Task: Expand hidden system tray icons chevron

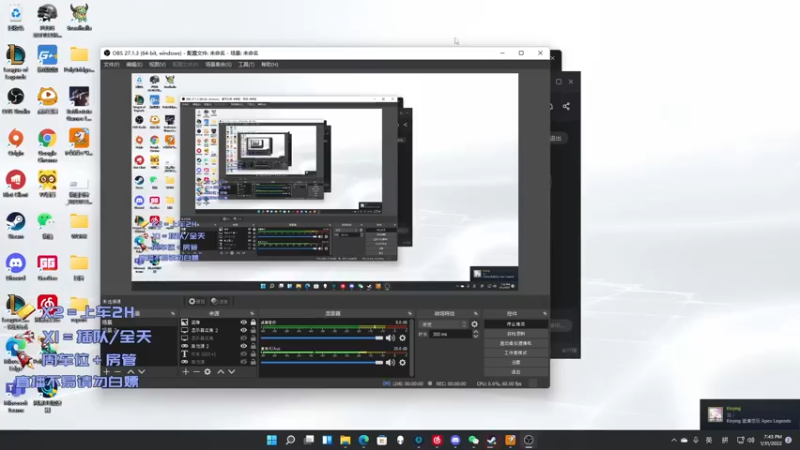Action: [x=674, y=440]
